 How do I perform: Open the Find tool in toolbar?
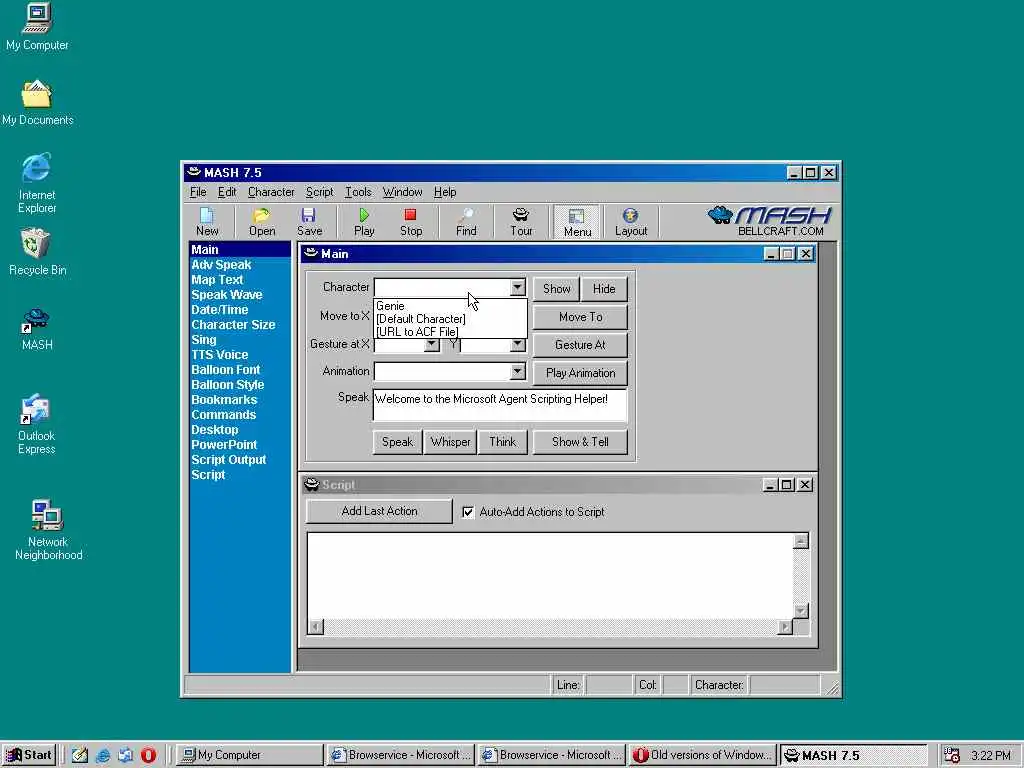point(466,222)
